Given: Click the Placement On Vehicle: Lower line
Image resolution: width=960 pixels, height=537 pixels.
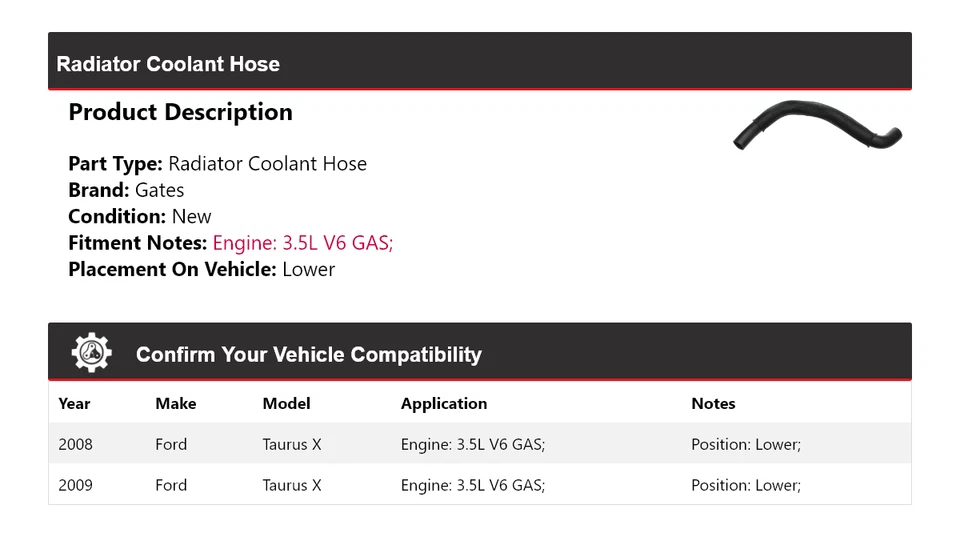Looking at the screenshot, I should coord(201,269).
